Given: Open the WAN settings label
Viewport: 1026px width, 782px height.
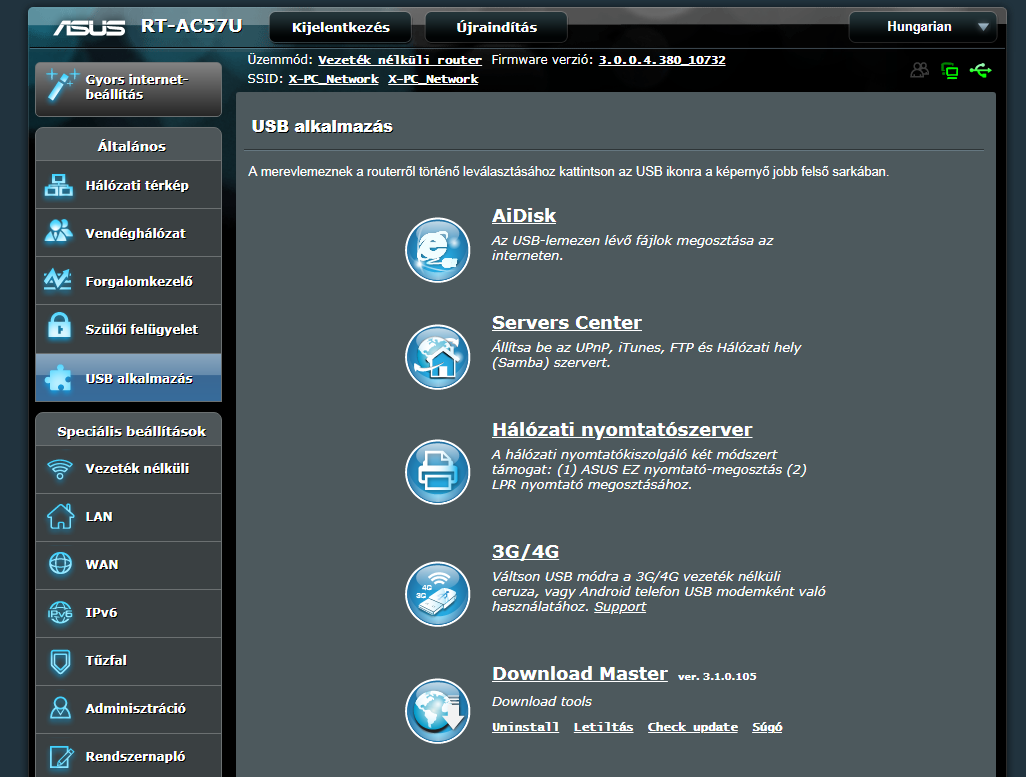Looking at the screenshot, I should coord(102,564).
